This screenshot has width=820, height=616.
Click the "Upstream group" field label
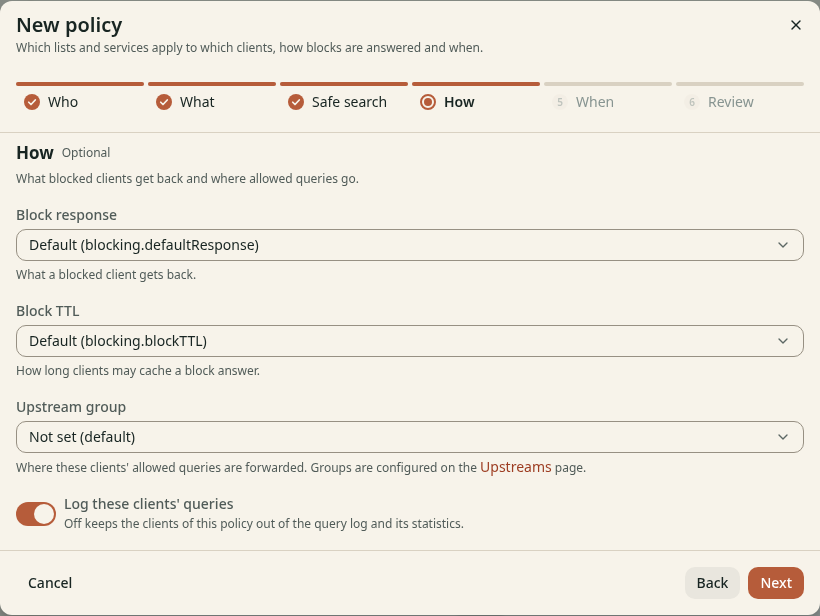click(x=71, y=407)
